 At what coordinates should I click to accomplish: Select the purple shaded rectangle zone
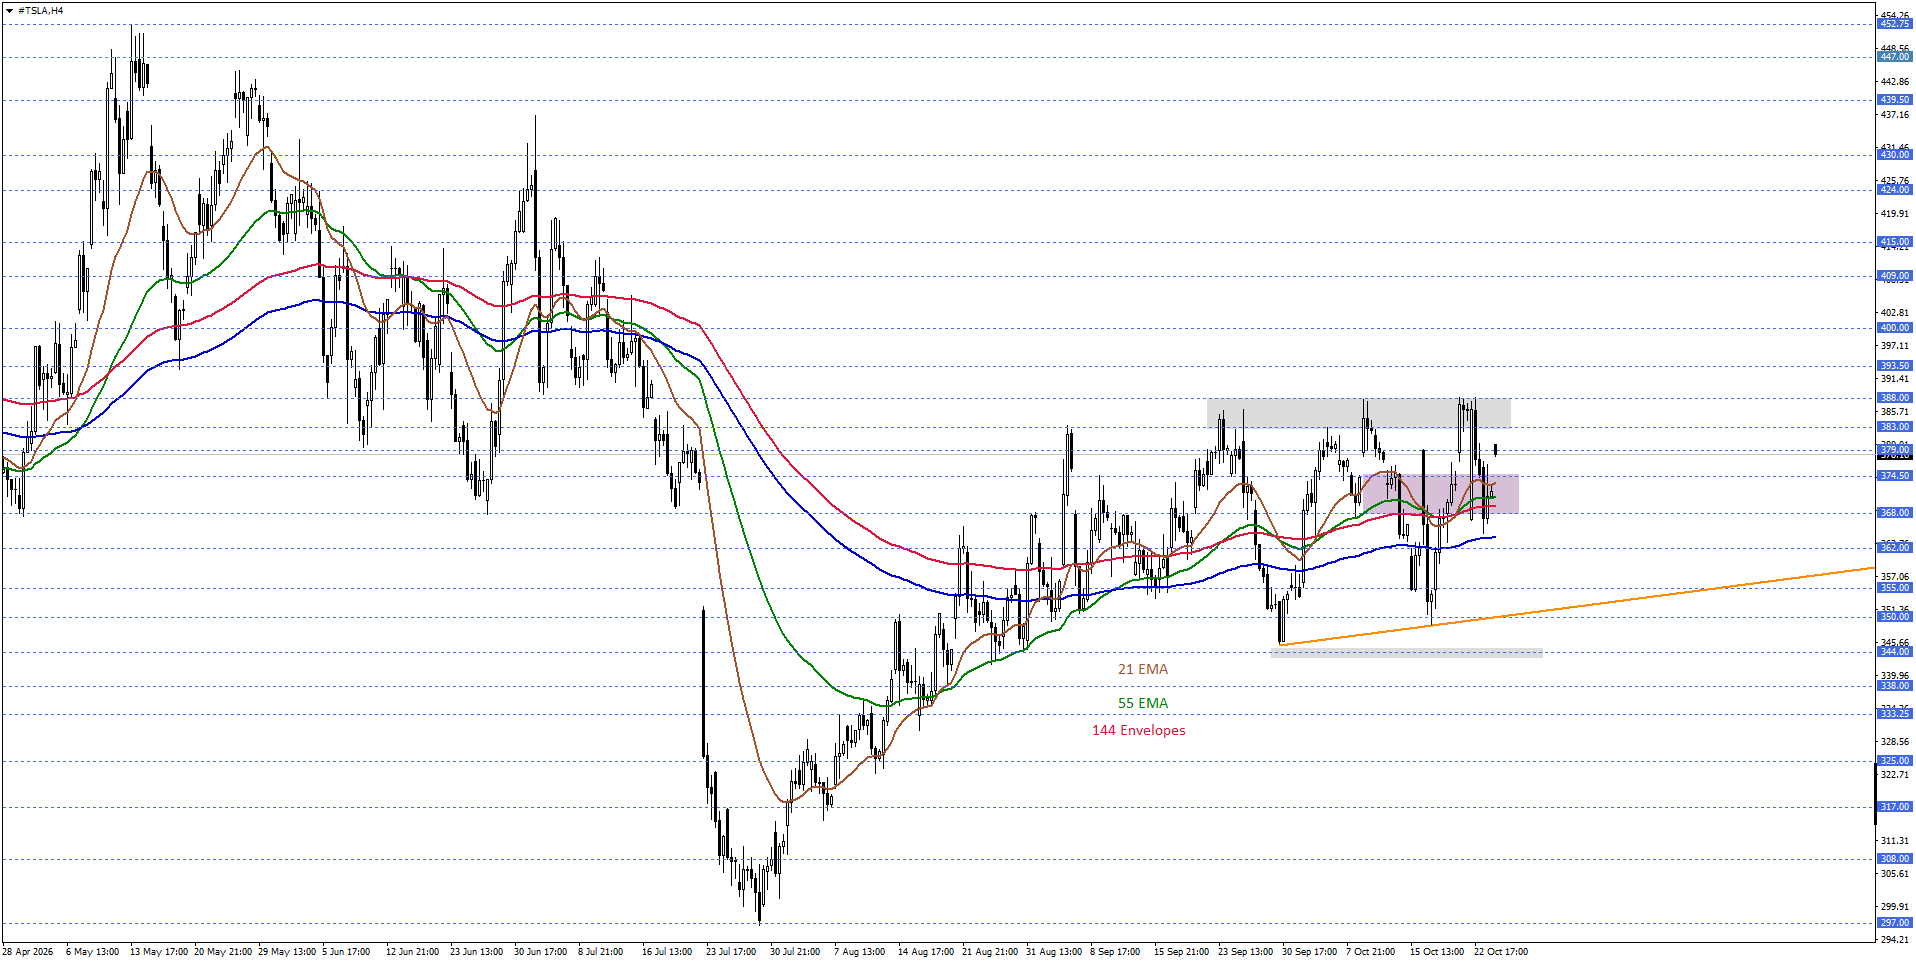(x=1440, y=494)
